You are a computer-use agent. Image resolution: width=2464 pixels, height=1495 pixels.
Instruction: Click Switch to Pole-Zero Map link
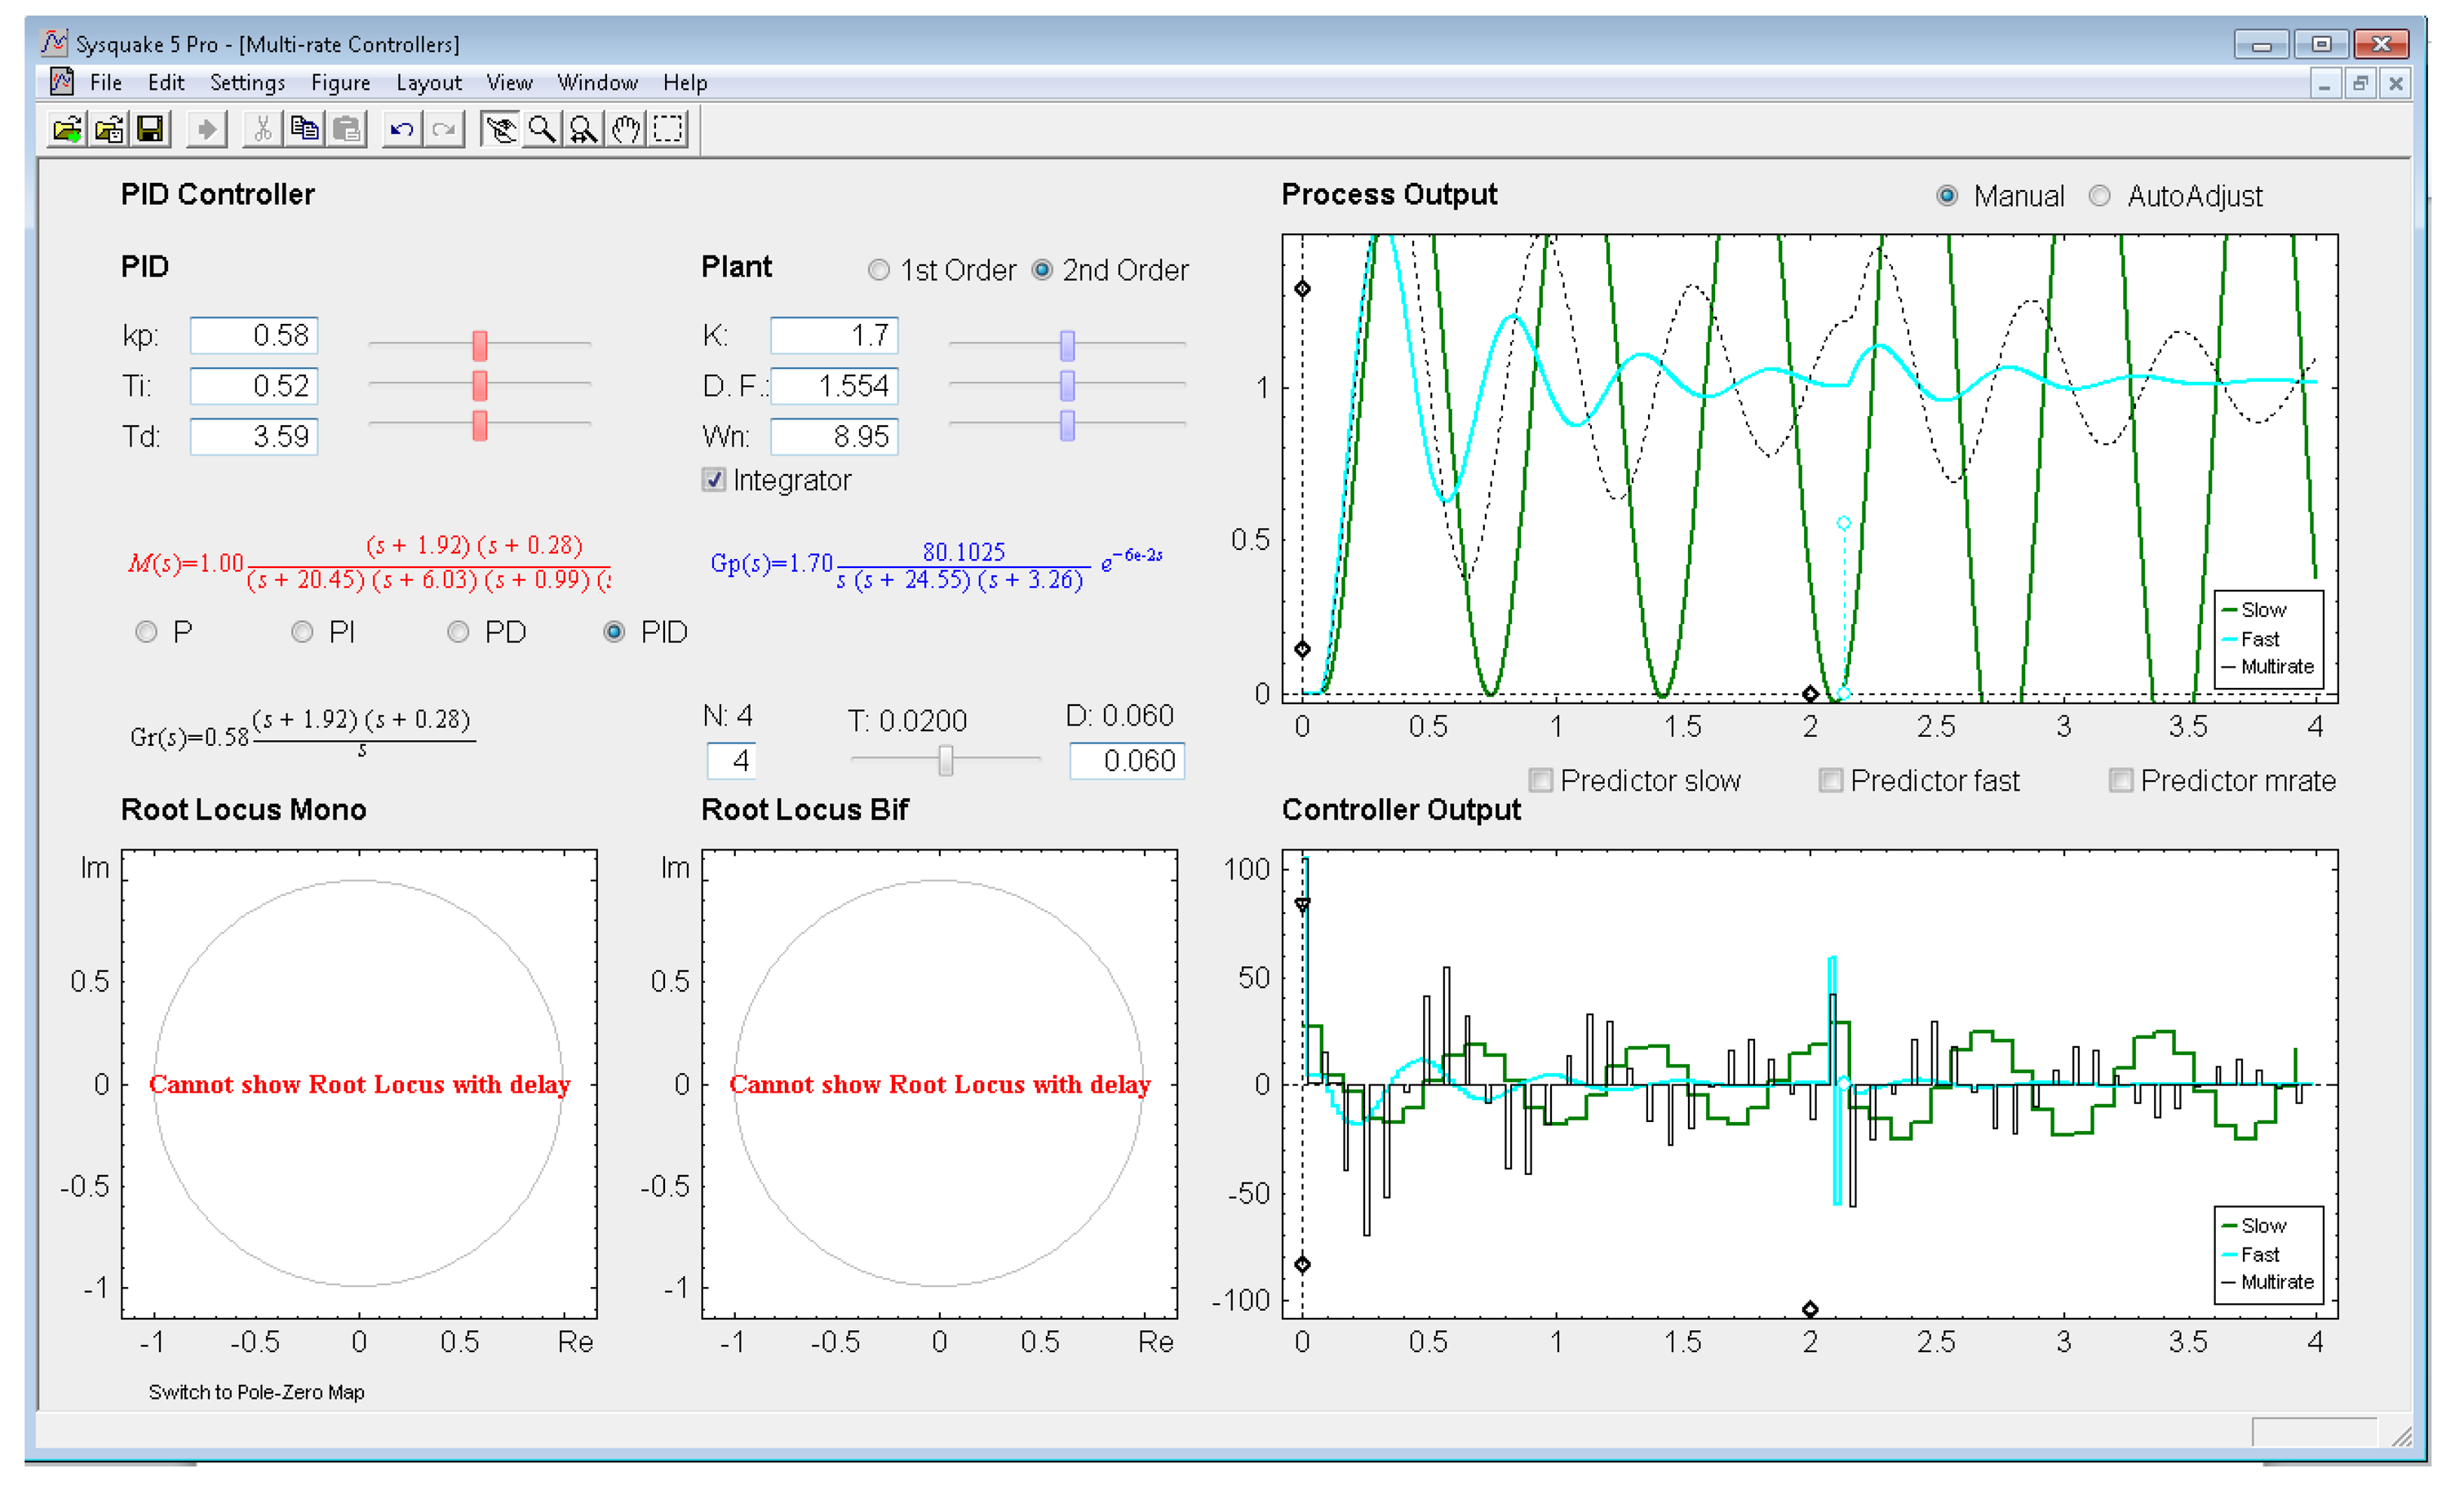pos(256,1392)
